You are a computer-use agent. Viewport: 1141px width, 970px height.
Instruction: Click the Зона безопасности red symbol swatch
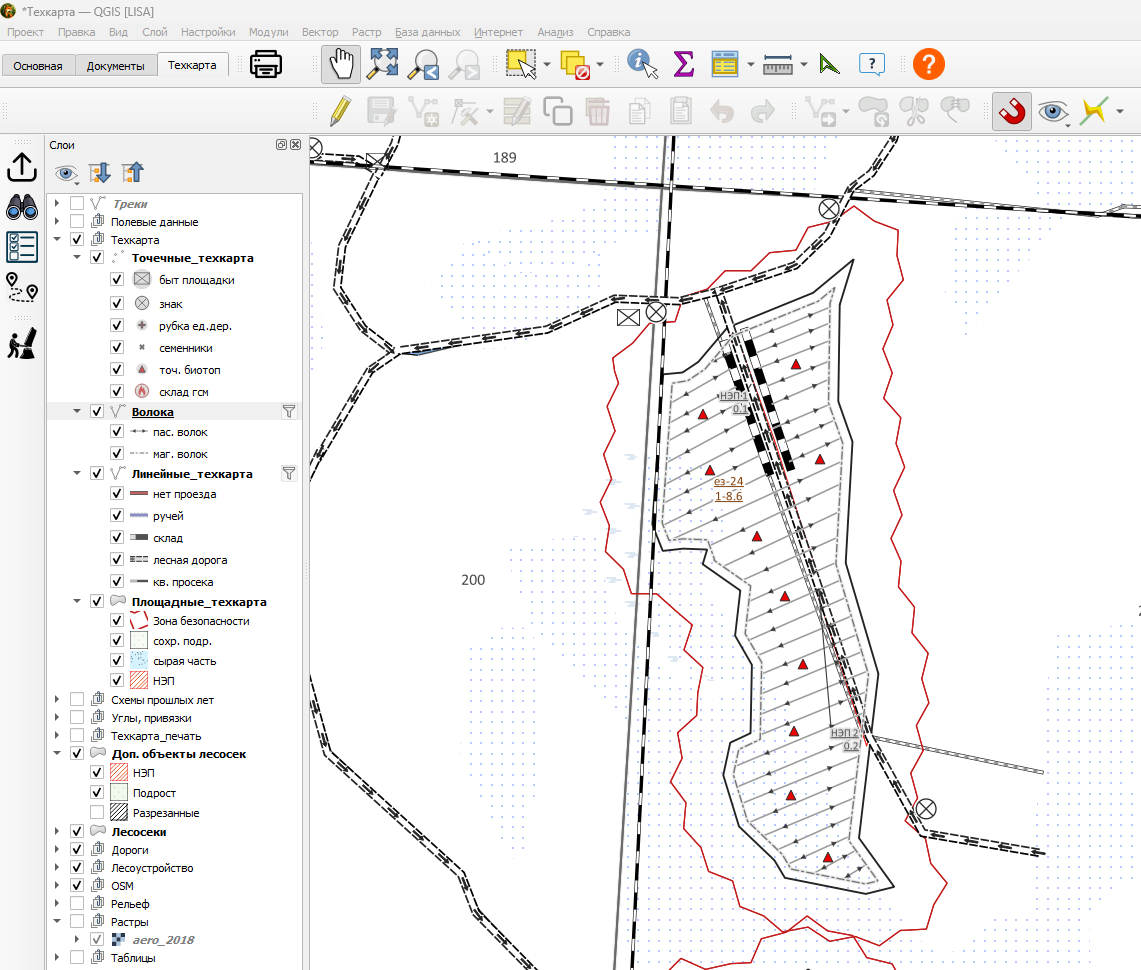click(138, 621)
